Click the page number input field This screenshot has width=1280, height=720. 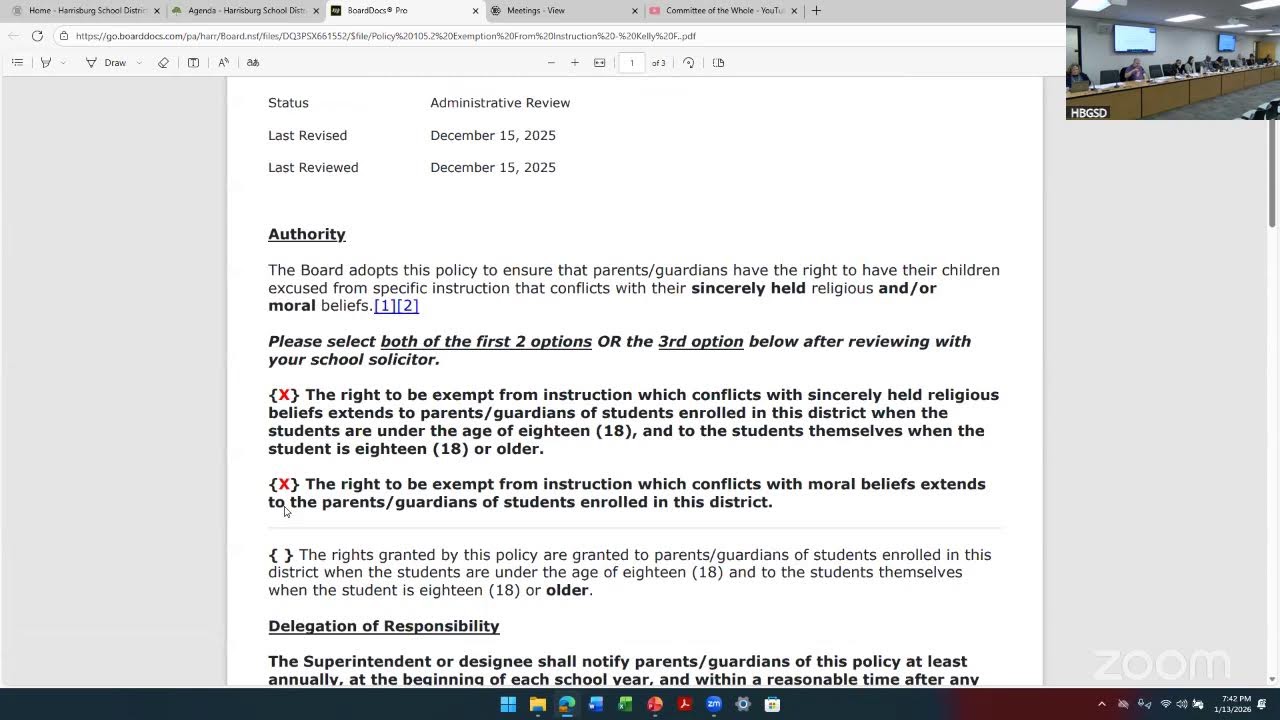click(x=632, y=62)
